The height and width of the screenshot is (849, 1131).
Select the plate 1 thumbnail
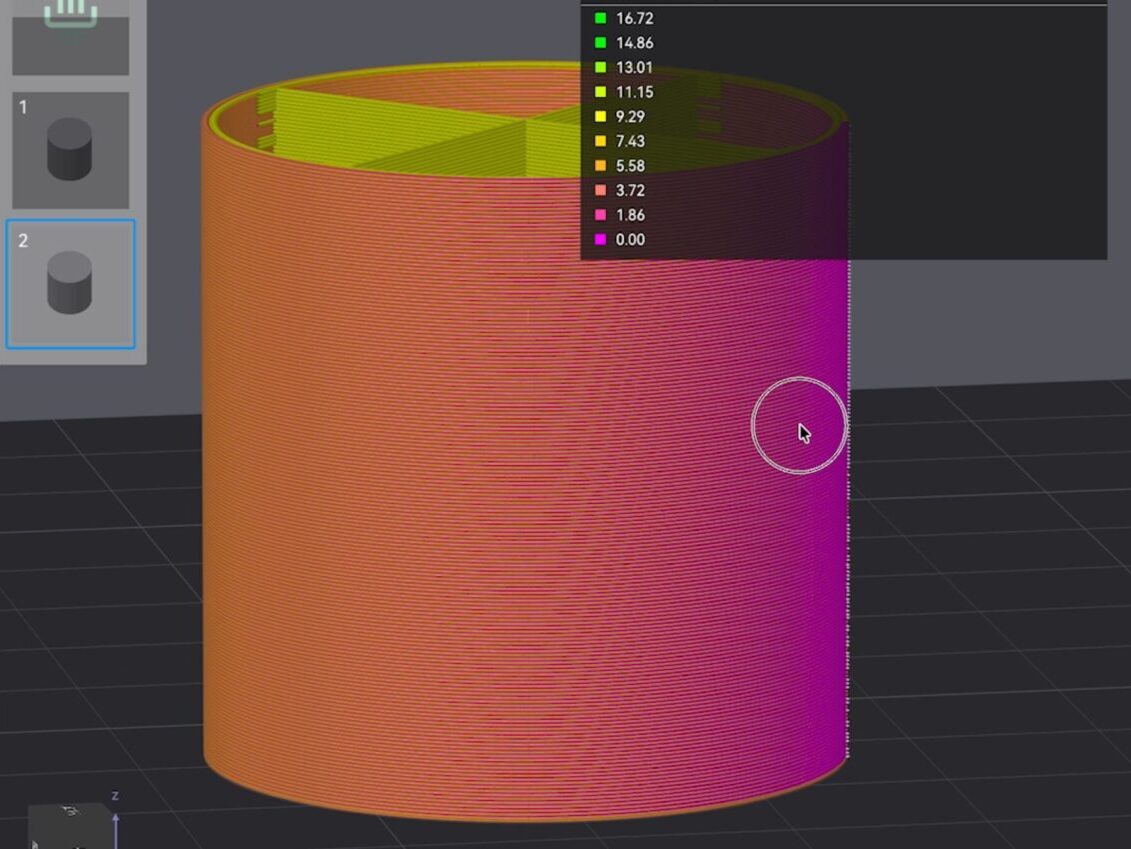(x=70, y=150)
